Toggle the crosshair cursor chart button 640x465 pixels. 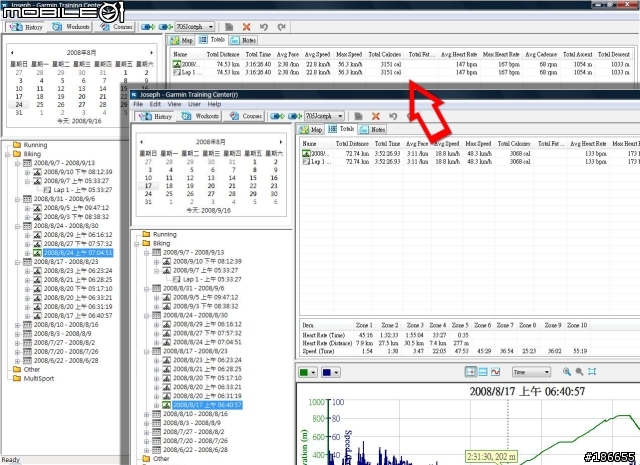(x=471, y=372)
